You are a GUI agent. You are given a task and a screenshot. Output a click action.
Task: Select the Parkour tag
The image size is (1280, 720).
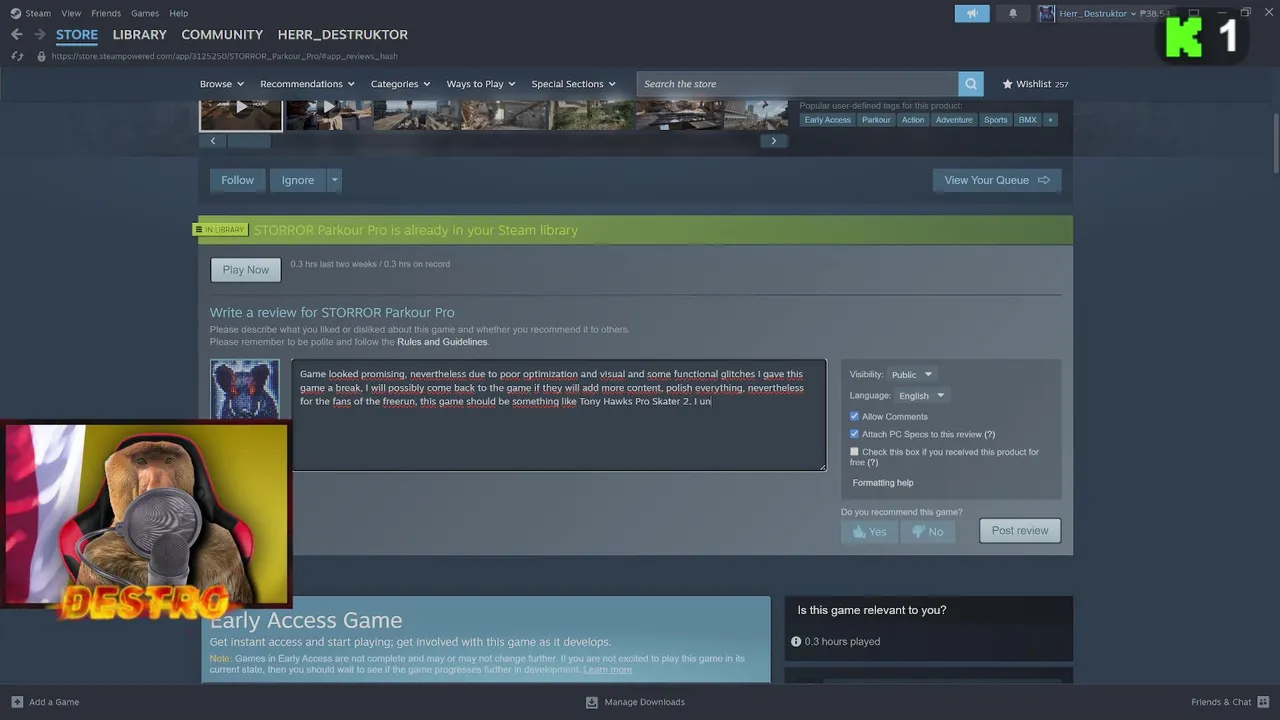(876, 120)
